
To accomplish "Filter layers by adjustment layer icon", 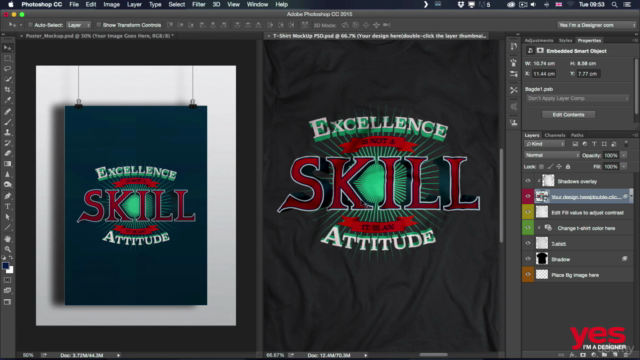I will [584, 144].
